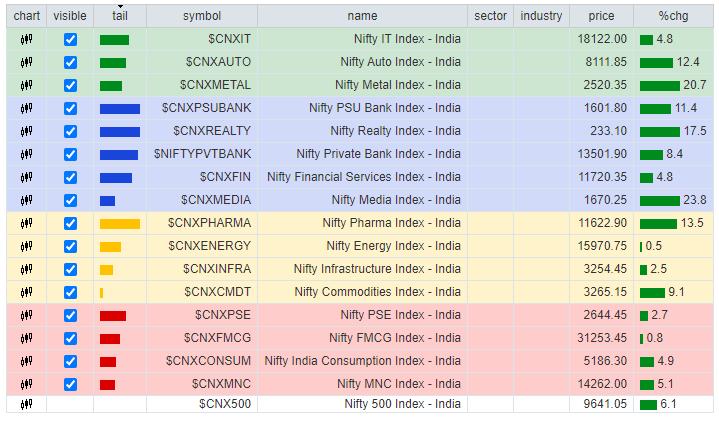The image size is (719, 423).
Task: Click chart icon for $CNXPHARMA row
Action: click(26, 223)
